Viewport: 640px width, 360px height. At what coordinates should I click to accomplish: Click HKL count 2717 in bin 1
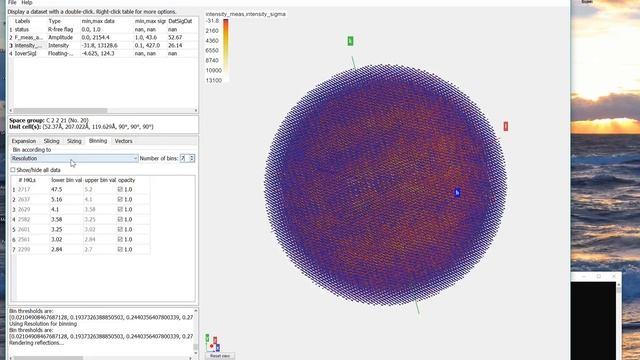coord(24,189)
